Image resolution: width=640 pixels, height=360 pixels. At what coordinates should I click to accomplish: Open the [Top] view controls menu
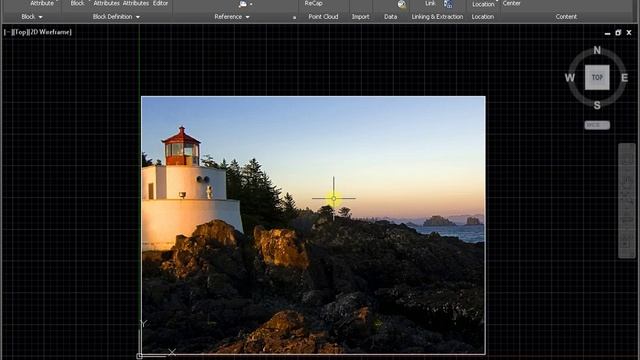coord(19,32)
